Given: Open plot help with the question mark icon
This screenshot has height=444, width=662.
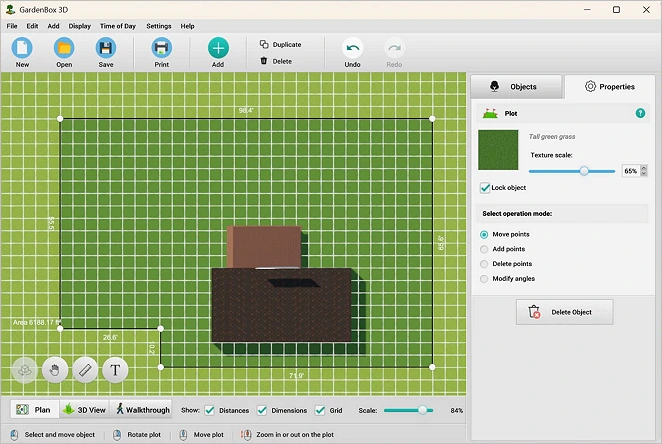Looking at the screenshot, I should coord(640,113).
